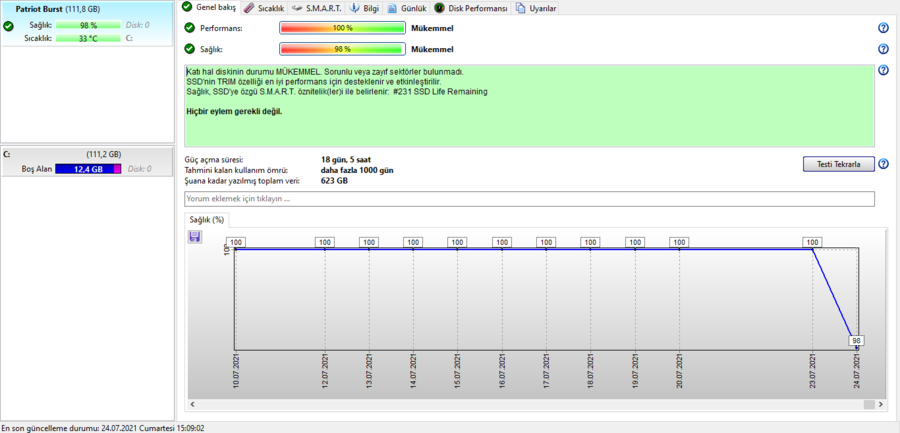Click the floppy disk save icon on graph
The height and width of the screenshot is (433, 900).
(194, 237)
